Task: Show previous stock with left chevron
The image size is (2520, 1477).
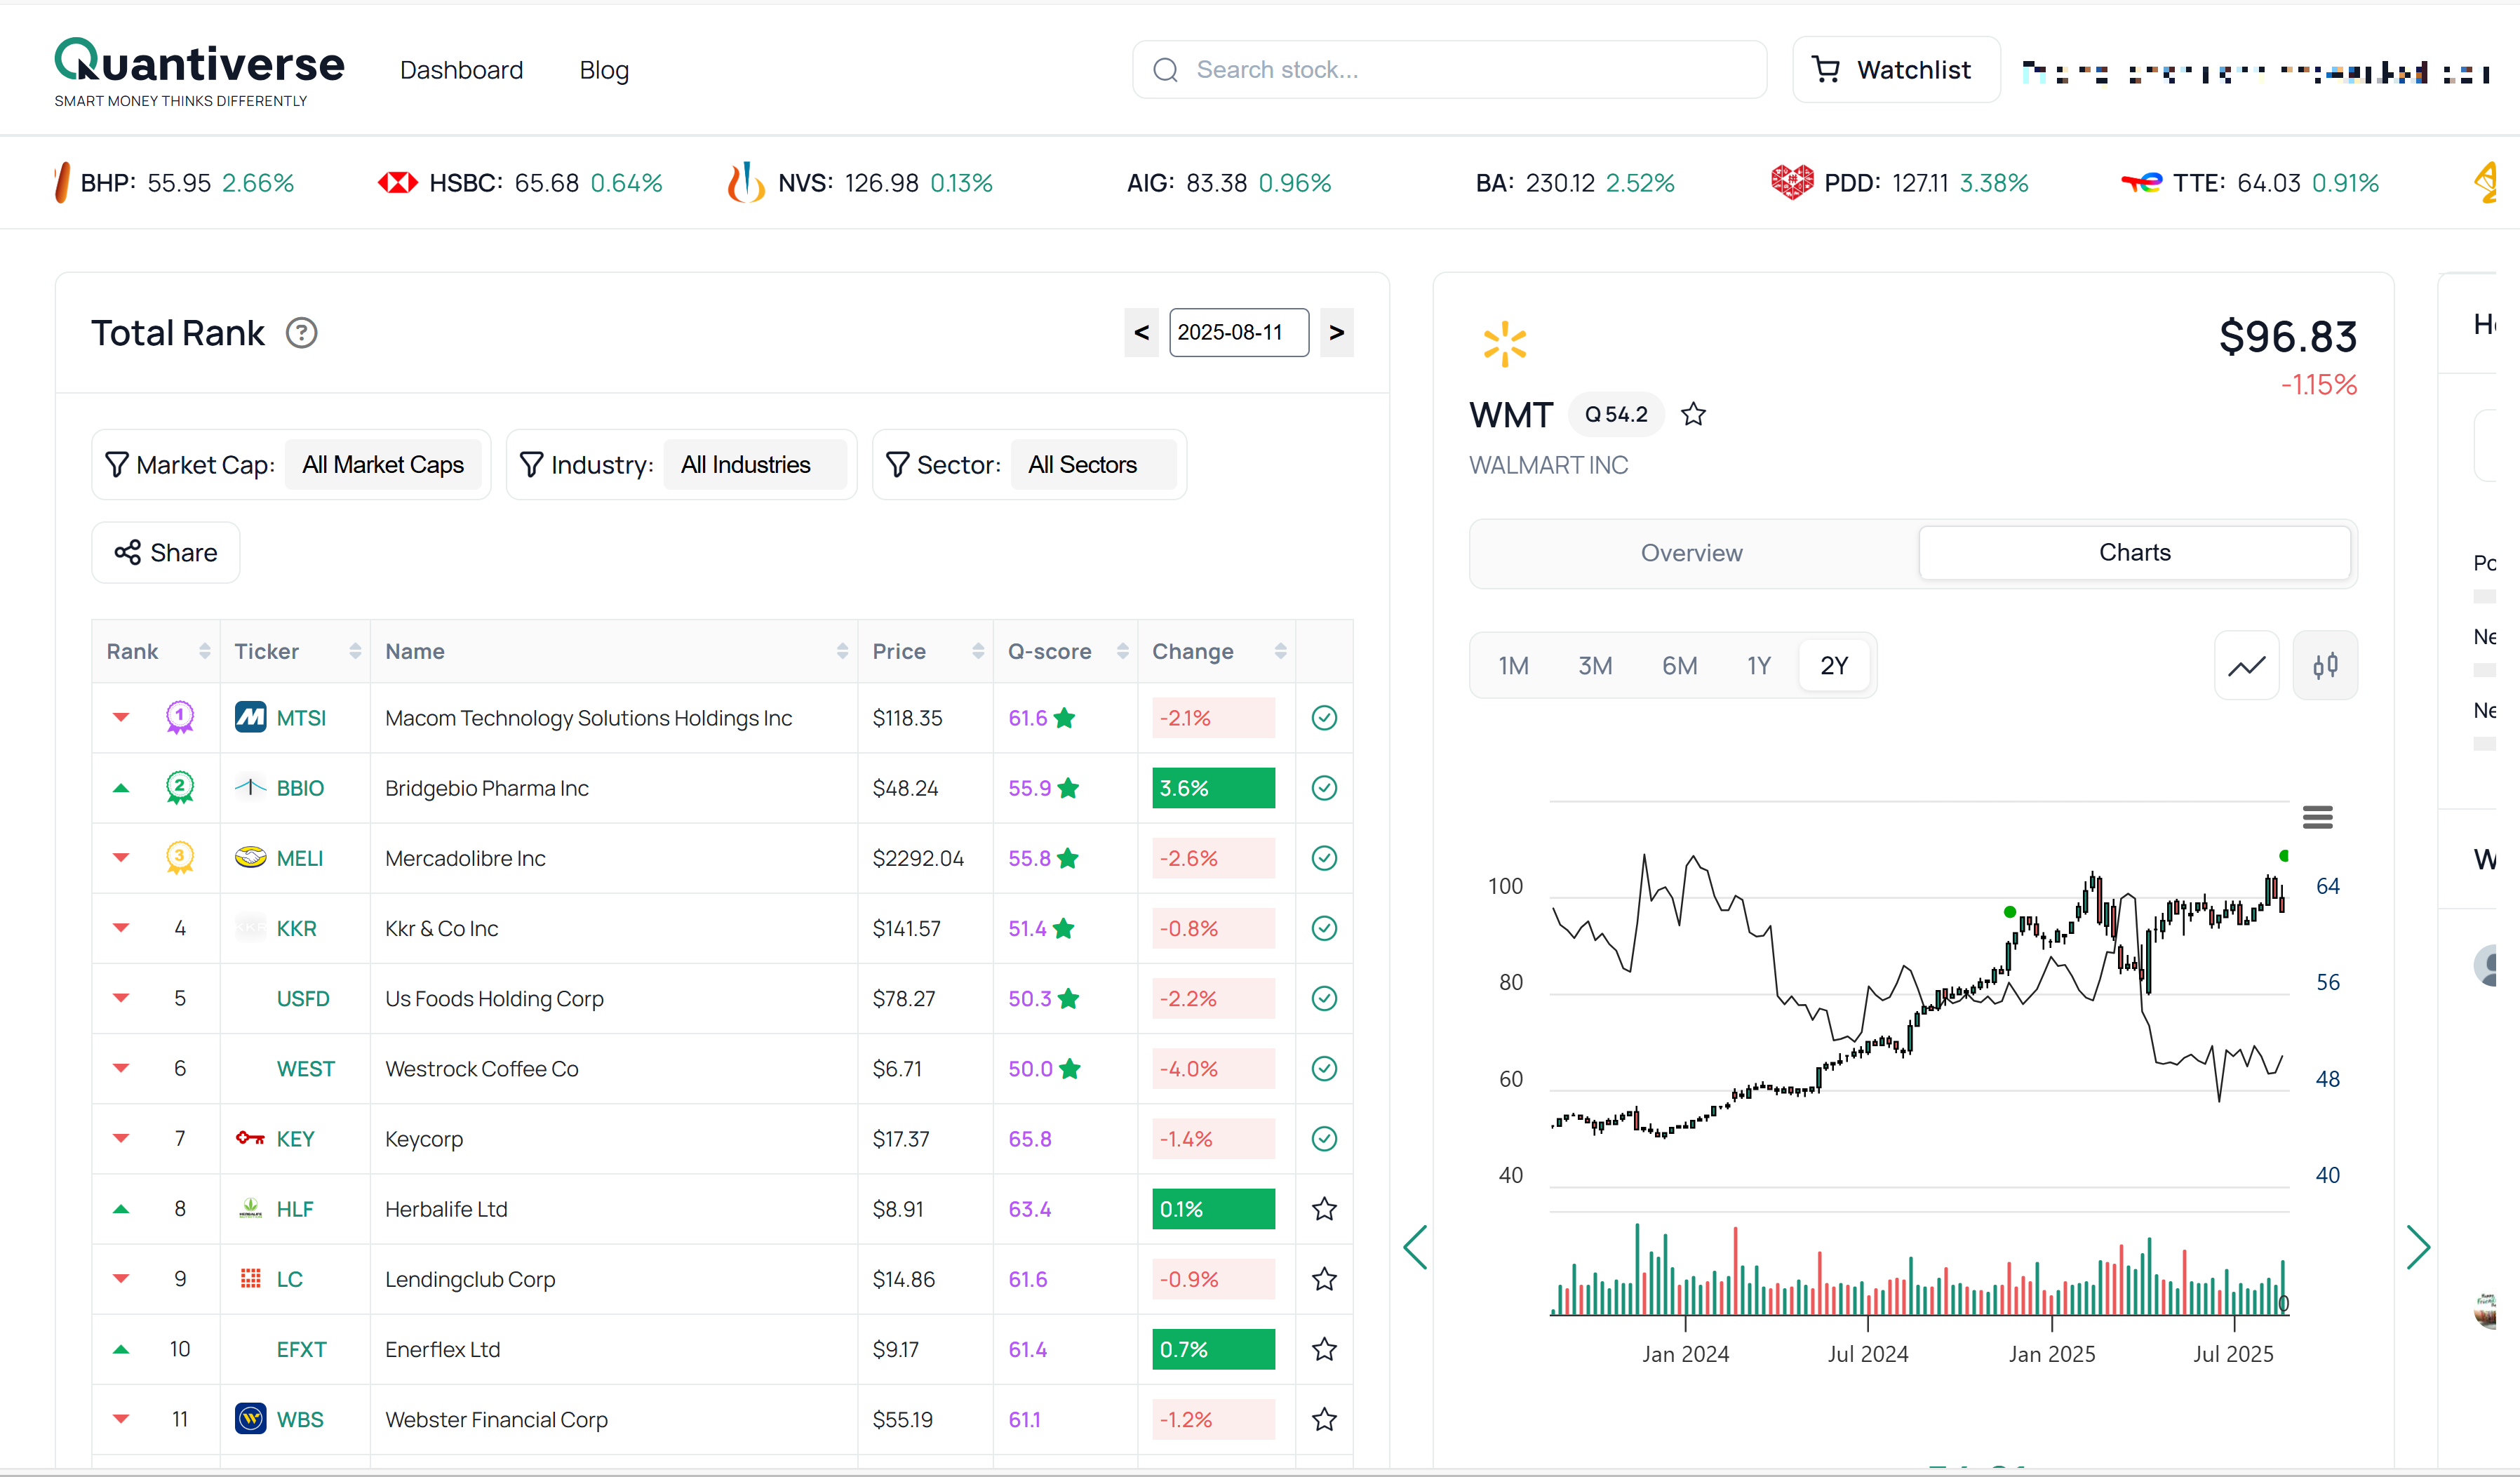Action: [x=1414, y=1247]
